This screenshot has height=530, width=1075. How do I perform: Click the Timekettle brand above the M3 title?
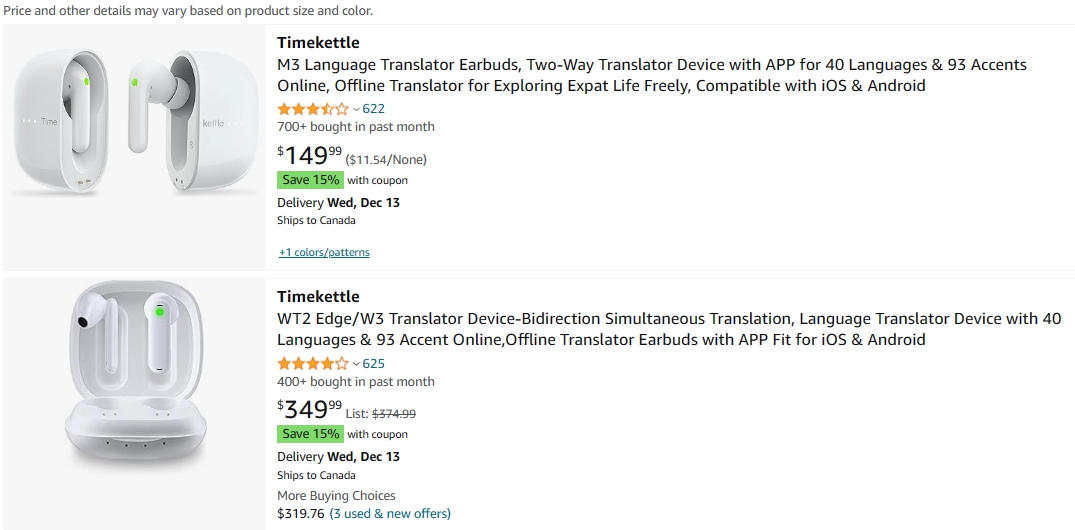[x=318, y=43]
